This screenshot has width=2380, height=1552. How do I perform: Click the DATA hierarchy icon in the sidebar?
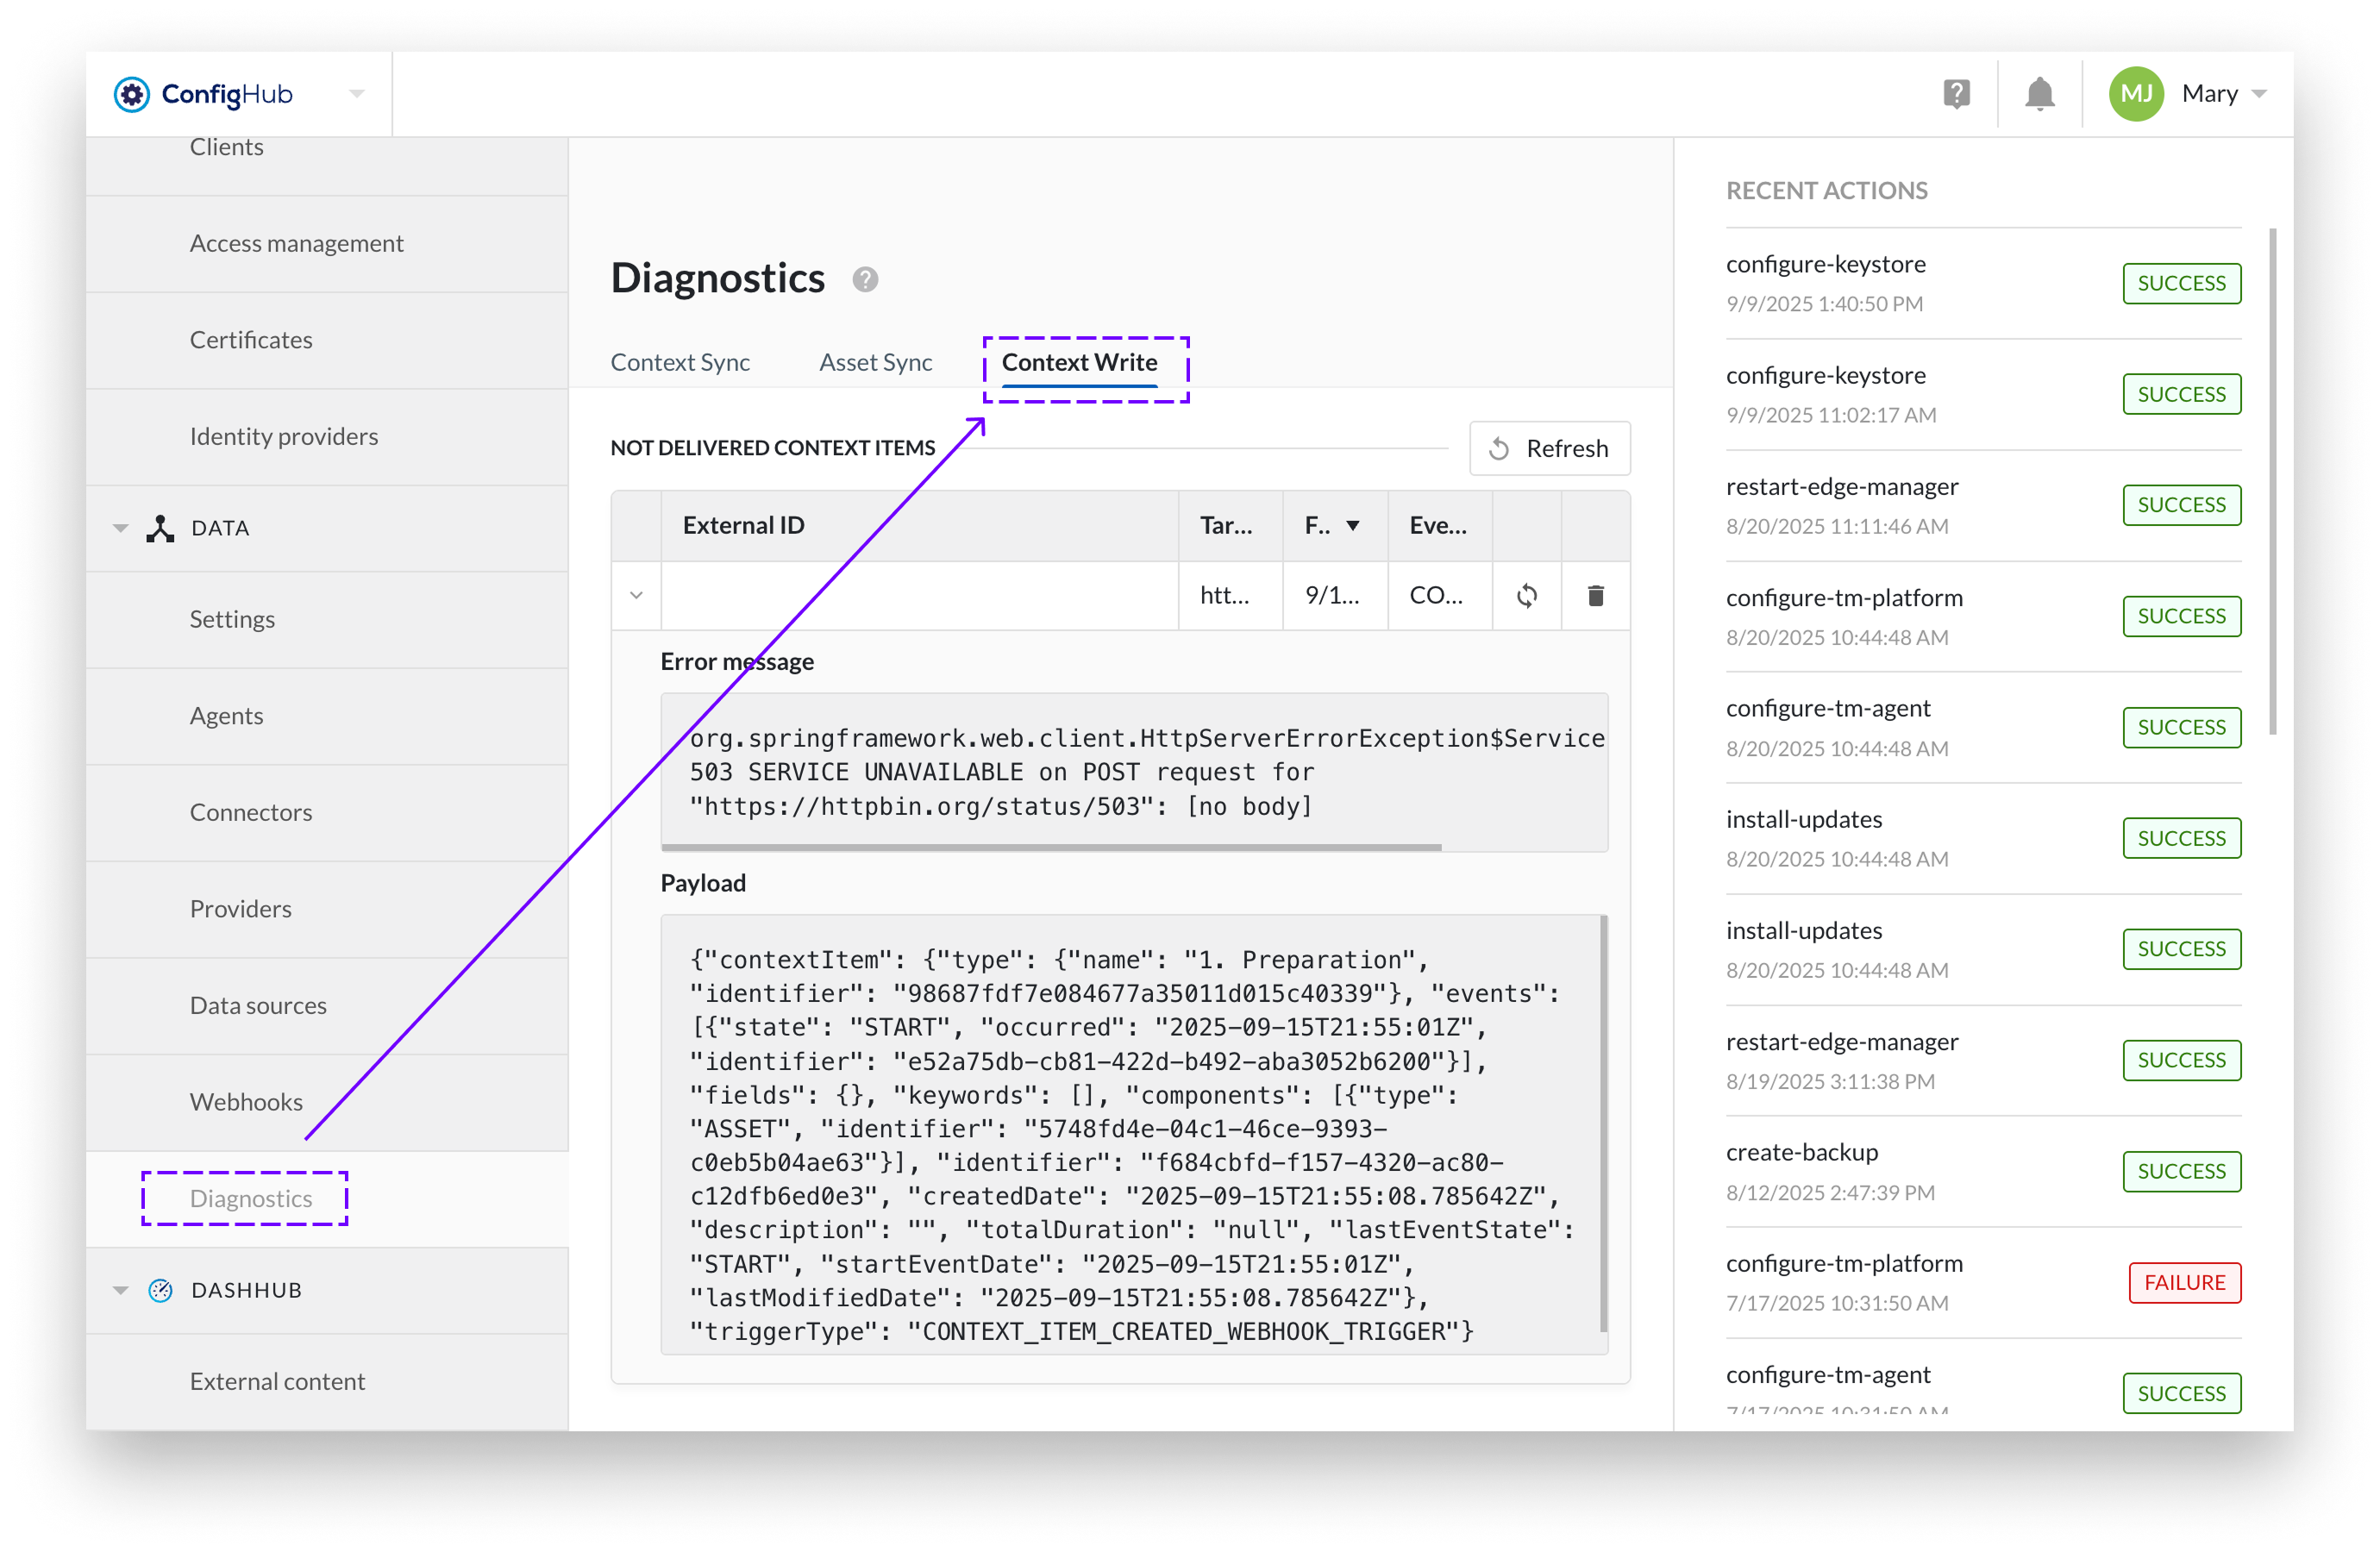coord(161,528)
